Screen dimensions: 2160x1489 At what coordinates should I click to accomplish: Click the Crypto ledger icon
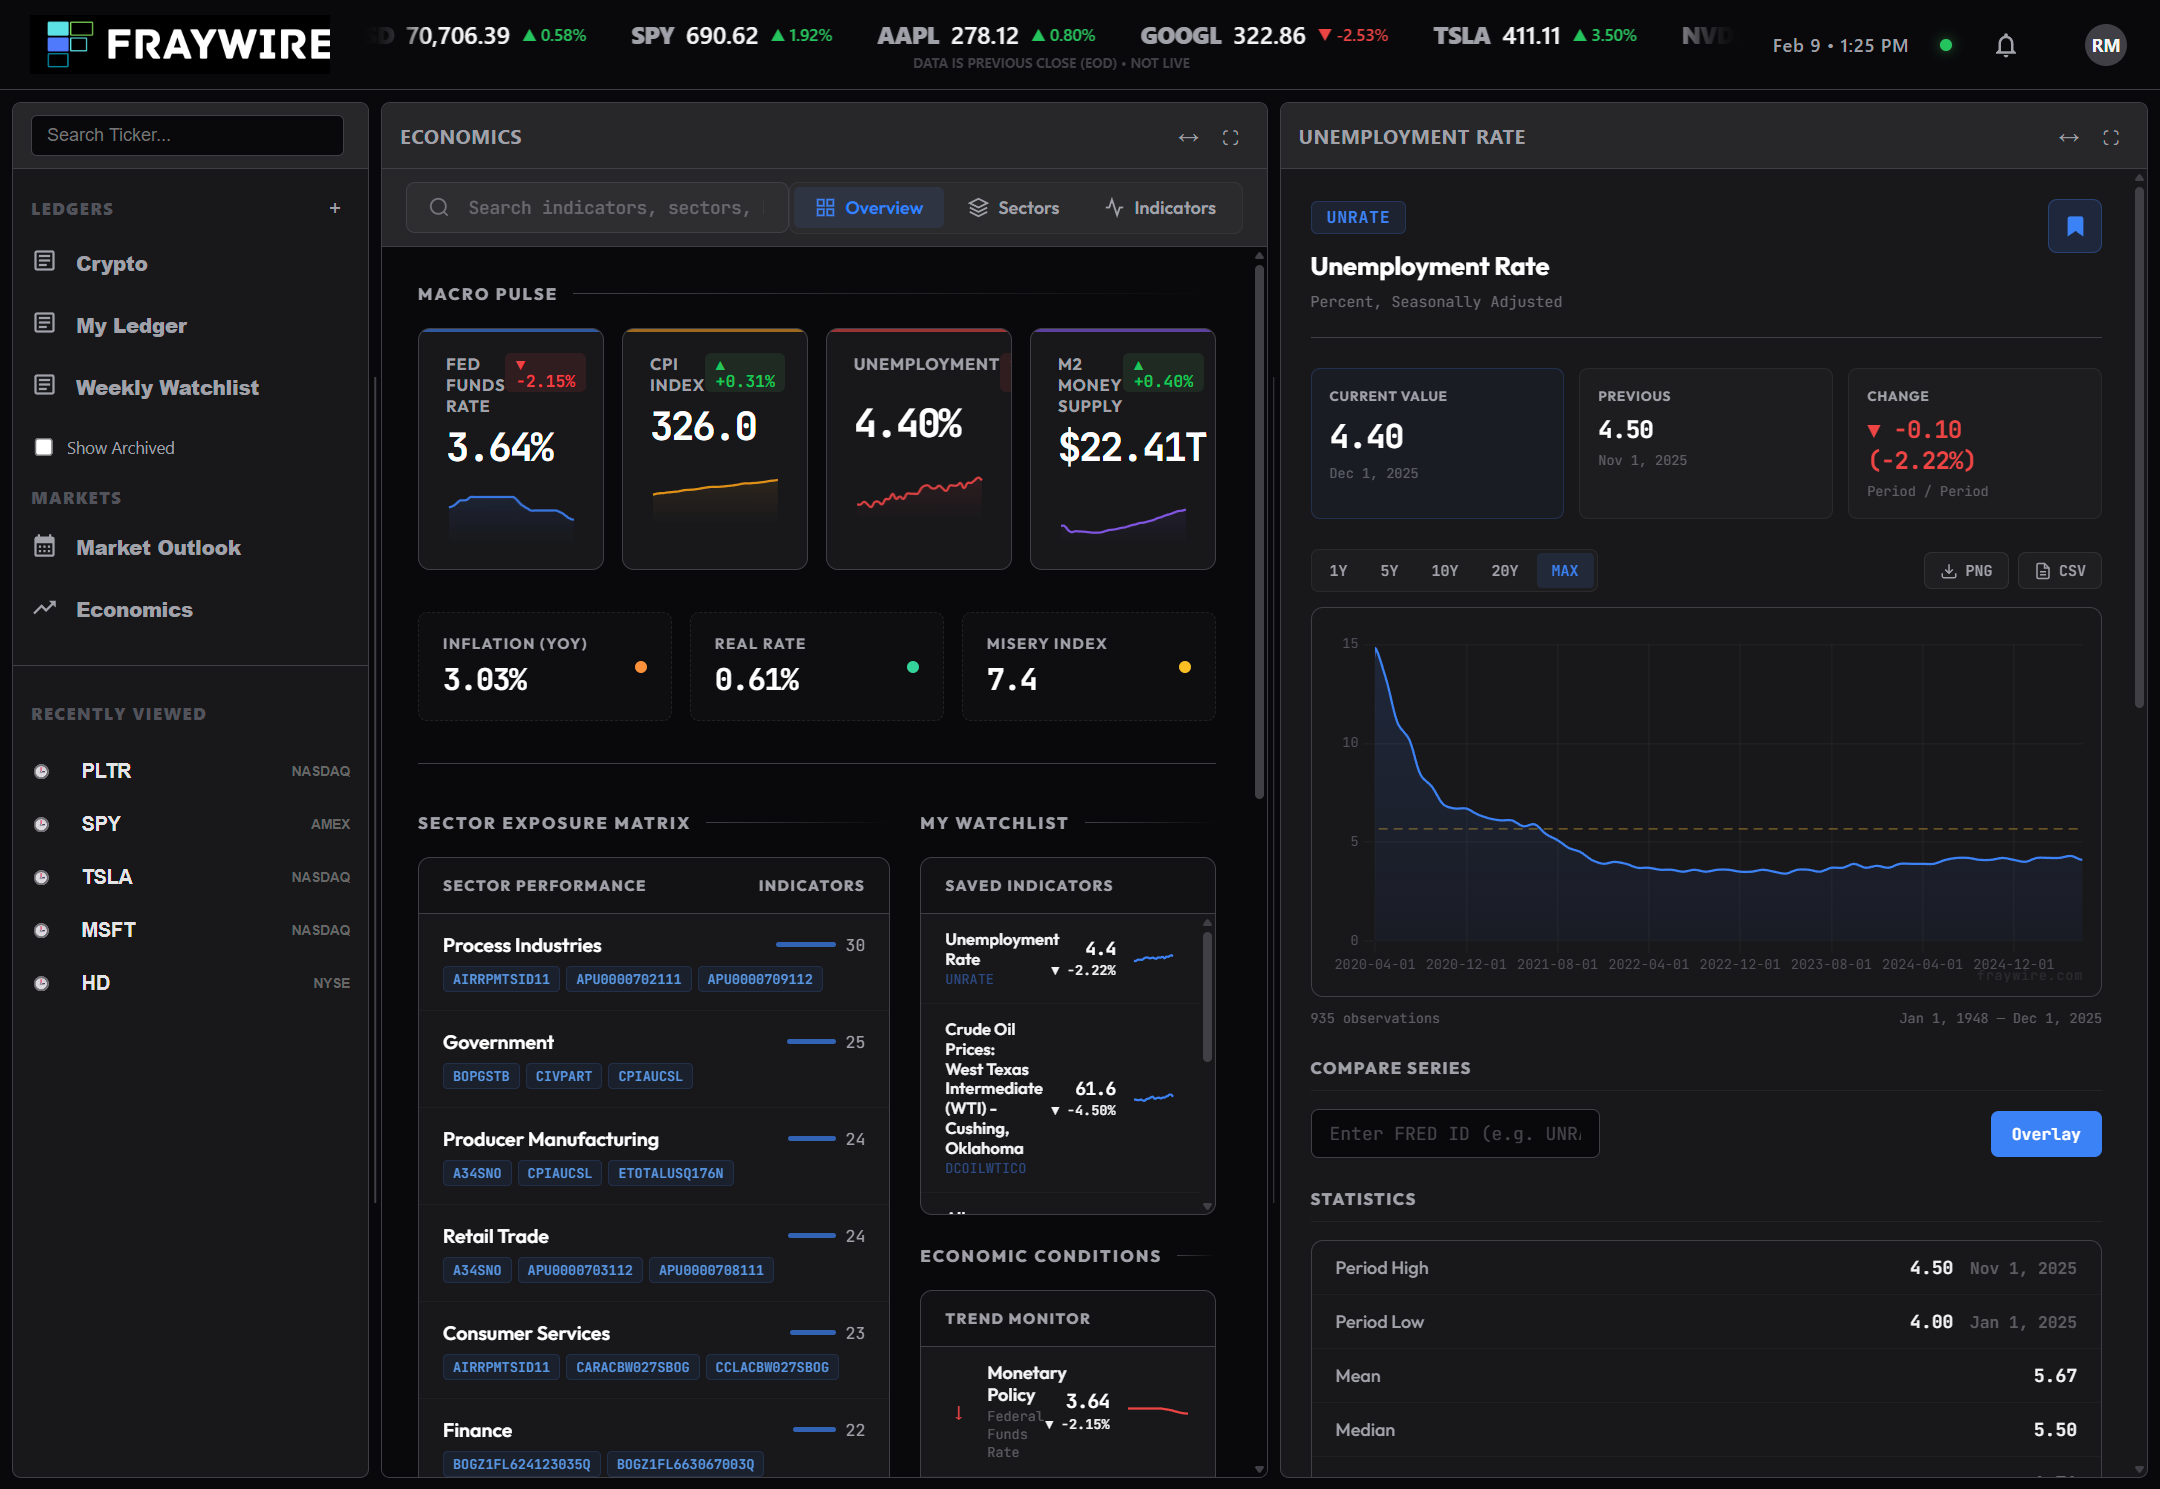point(45,262)
